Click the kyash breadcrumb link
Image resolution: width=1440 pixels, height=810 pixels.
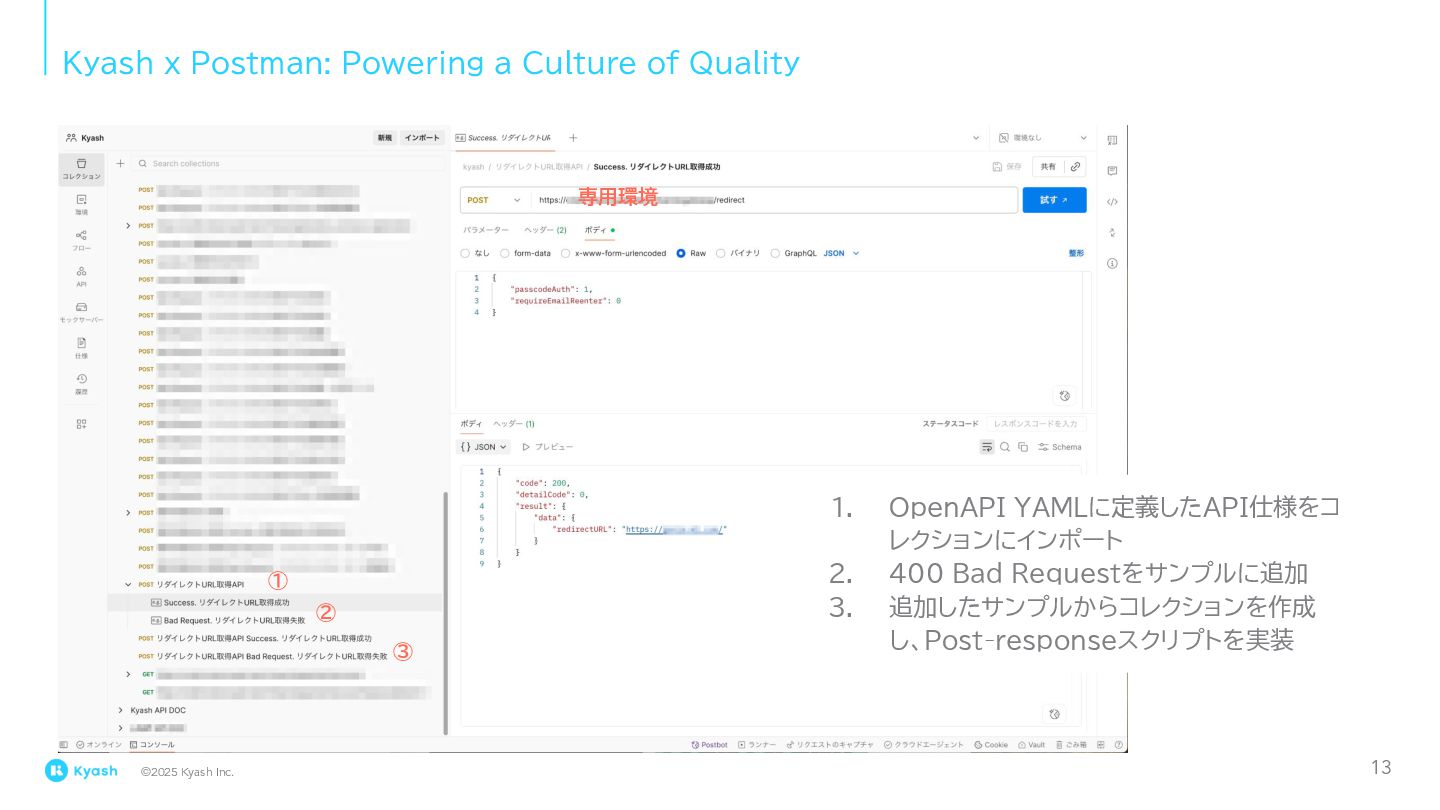click(473, 167)
